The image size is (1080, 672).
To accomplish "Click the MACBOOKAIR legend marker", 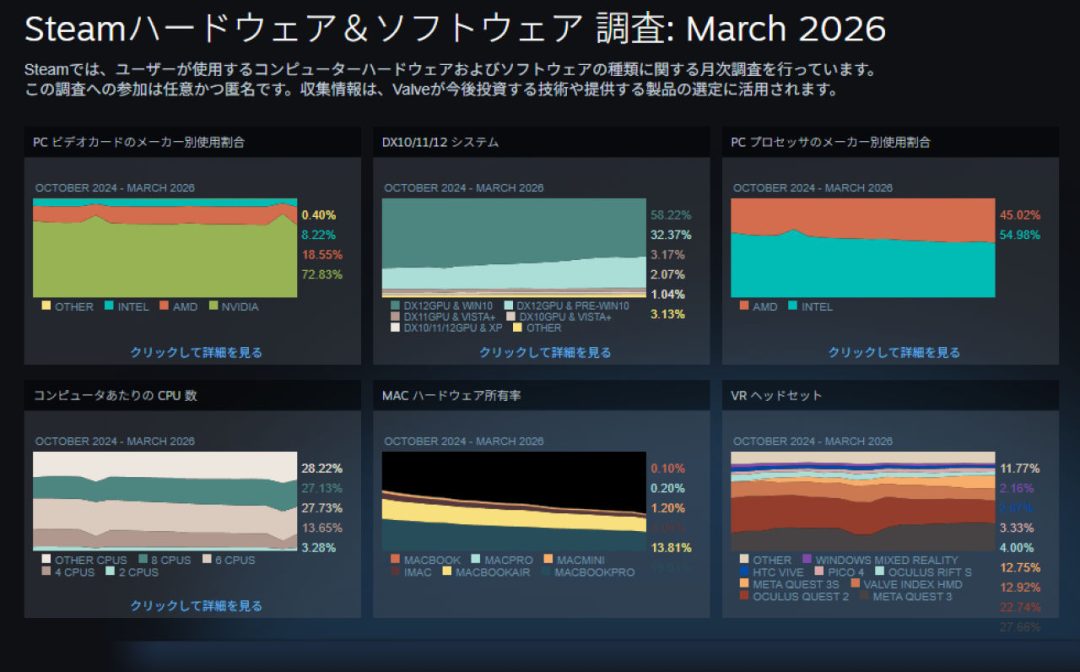I will (446, 573).
